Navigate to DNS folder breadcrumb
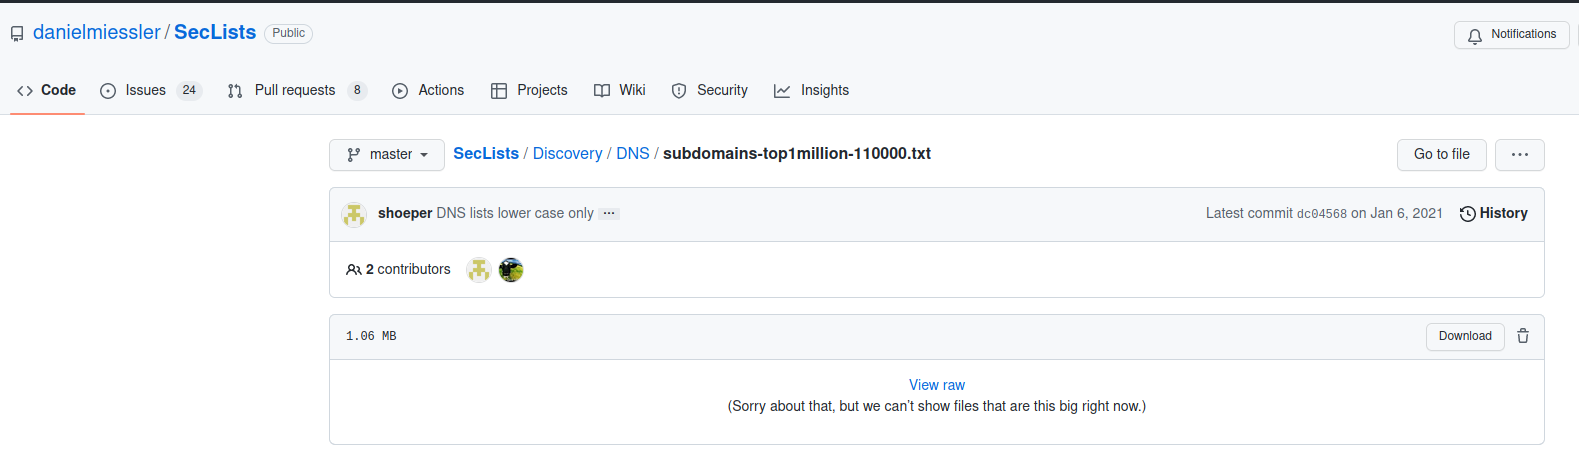Viewport: 1579px width, 462px height. point(632,153)
